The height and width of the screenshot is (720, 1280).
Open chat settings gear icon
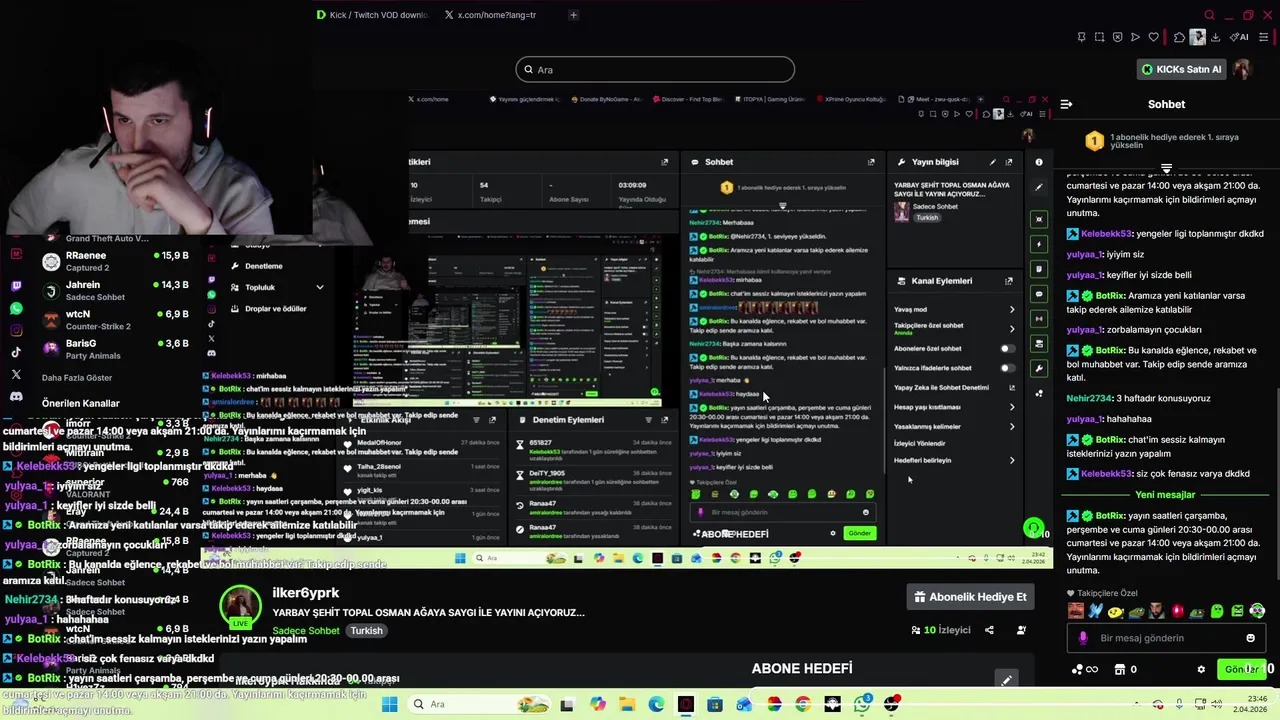tap(1201, 669)
